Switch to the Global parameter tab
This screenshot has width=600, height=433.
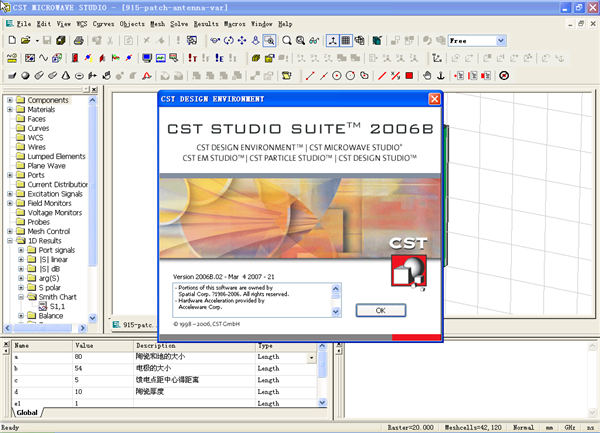[x=27, y=412]
